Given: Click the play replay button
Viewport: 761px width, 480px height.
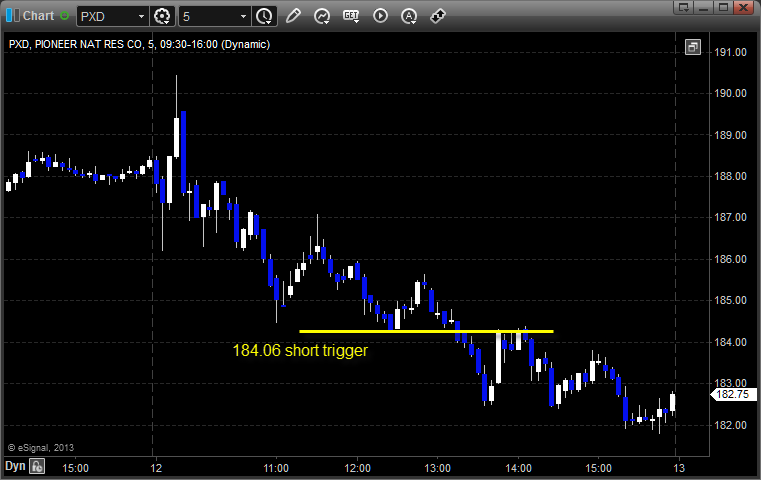Looking at the screenshot, I should point(380,16).
